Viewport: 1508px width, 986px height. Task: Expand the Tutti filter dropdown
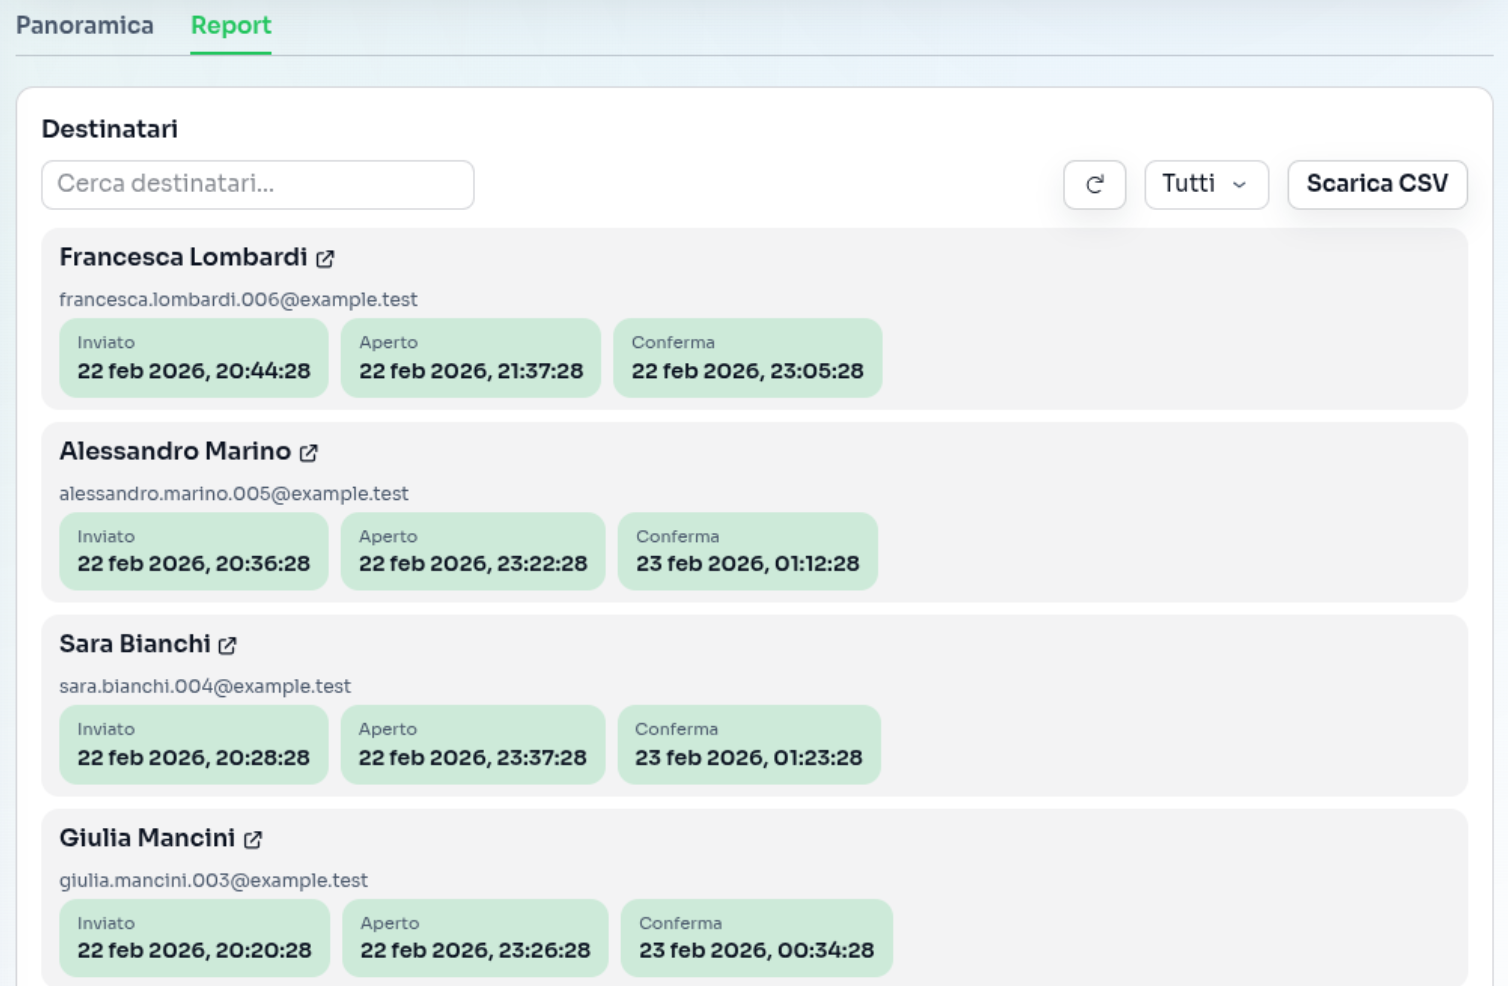click(1205, 185)
